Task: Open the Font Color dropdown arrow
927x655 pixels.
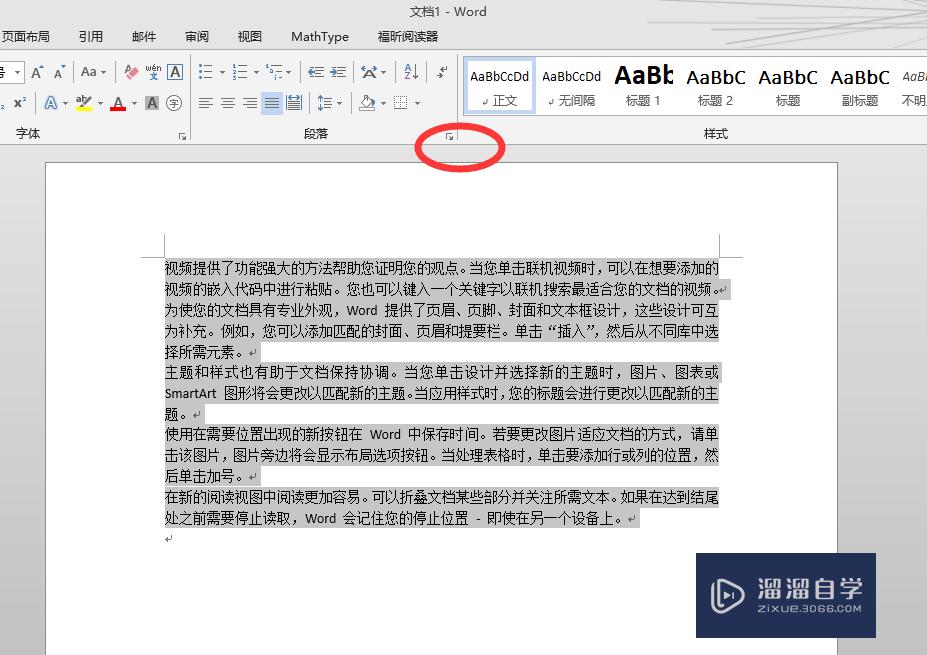Action: pos(135,104)
